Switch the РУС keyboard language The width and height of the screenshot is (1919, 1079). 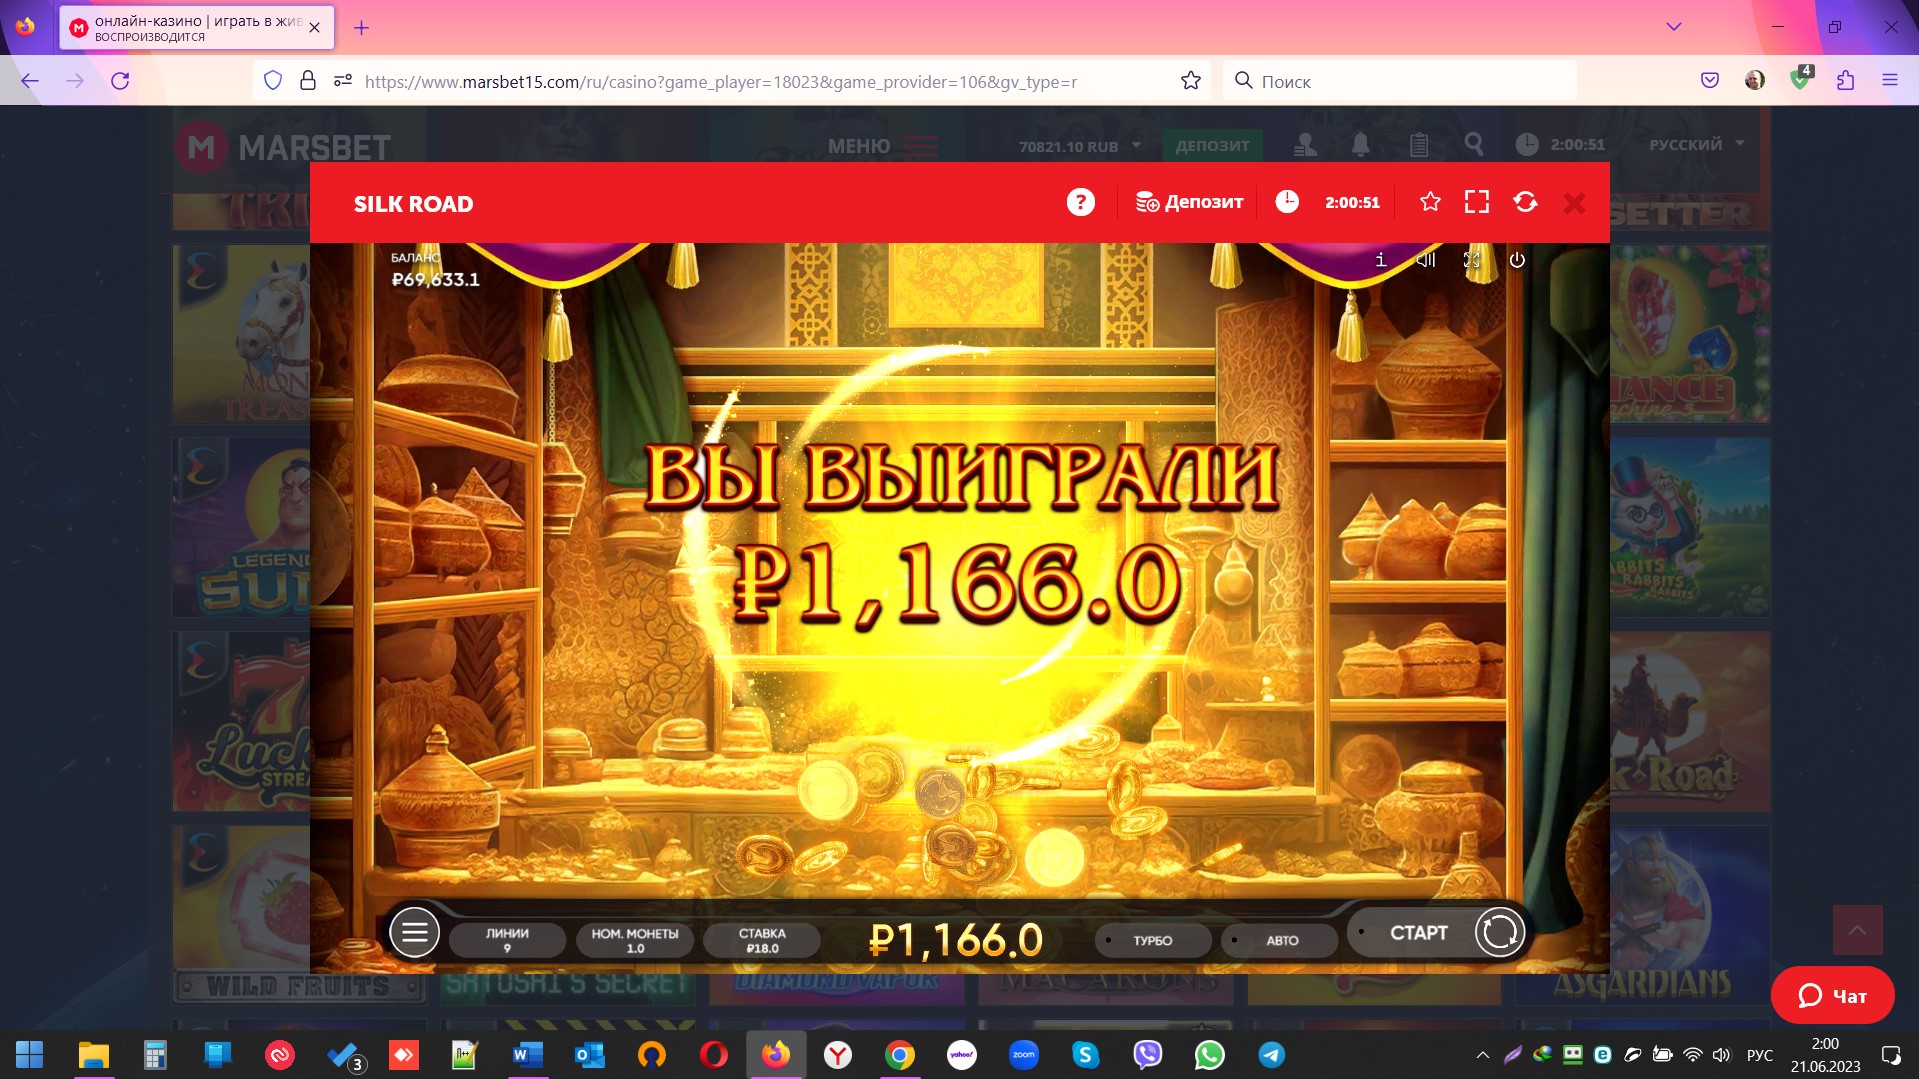1760,1055
